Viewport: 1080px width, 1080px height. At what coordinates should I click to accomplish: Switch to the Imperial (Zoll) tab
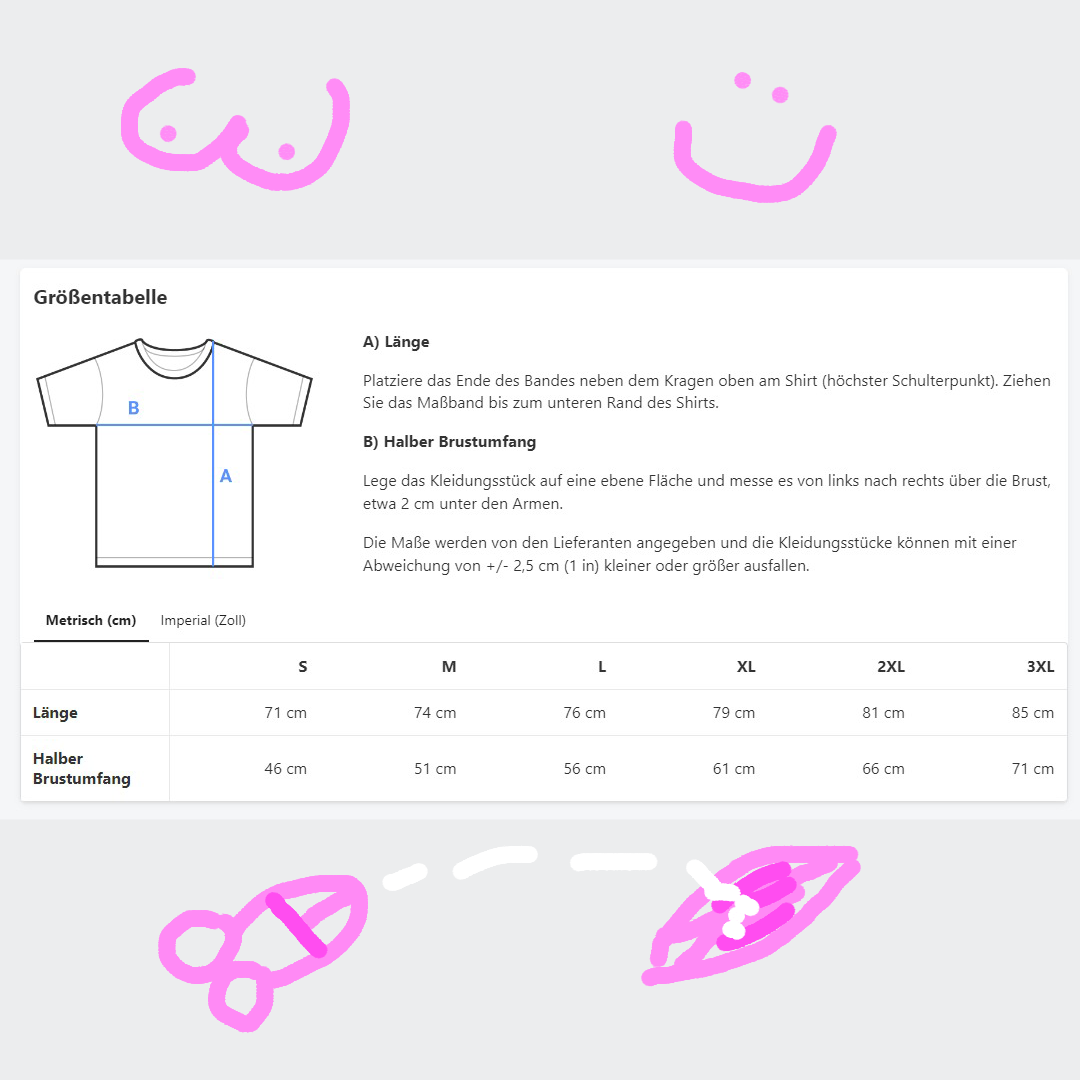point(203,620)
